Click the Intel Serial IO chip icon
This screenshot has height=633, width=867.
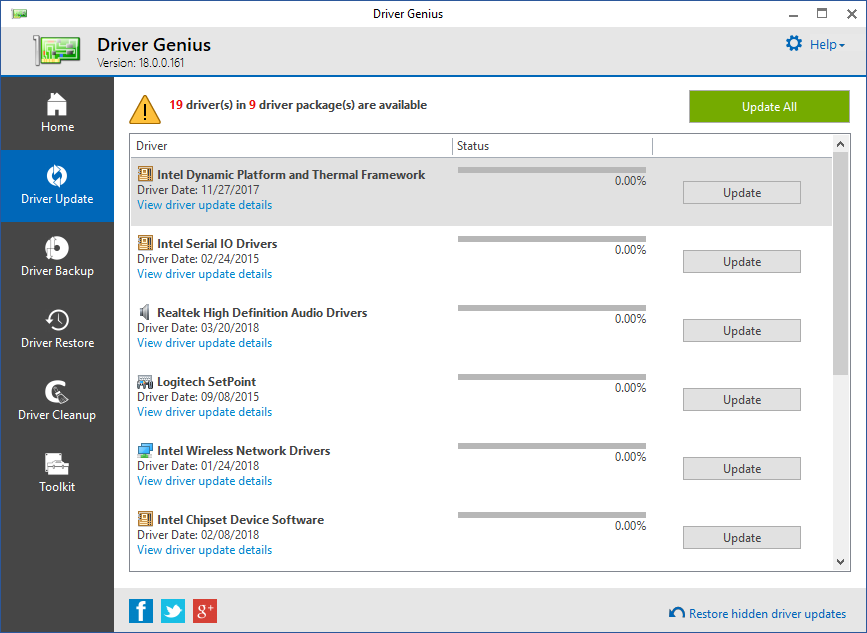pyautogui.click(x=145, y=243)
